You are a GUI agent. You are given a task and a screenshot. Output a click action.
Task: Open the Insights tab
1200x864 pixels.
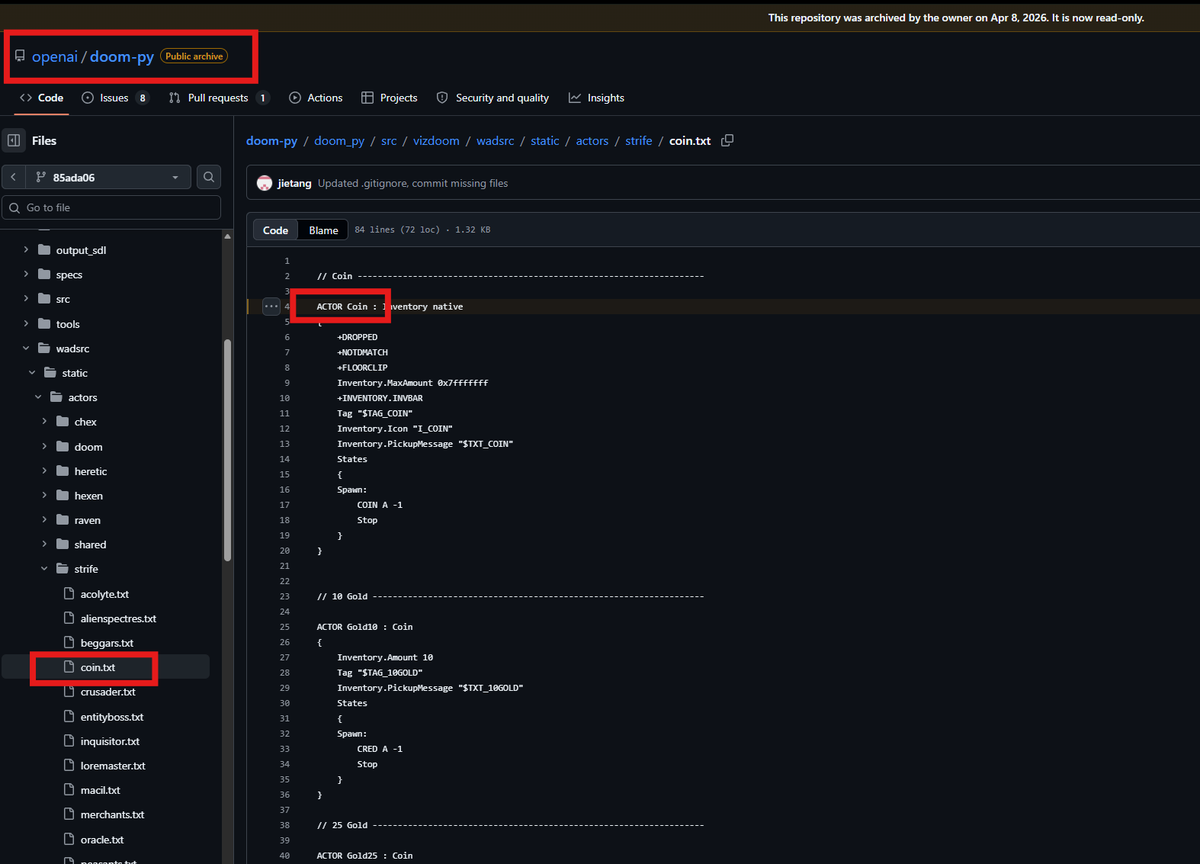596,98
